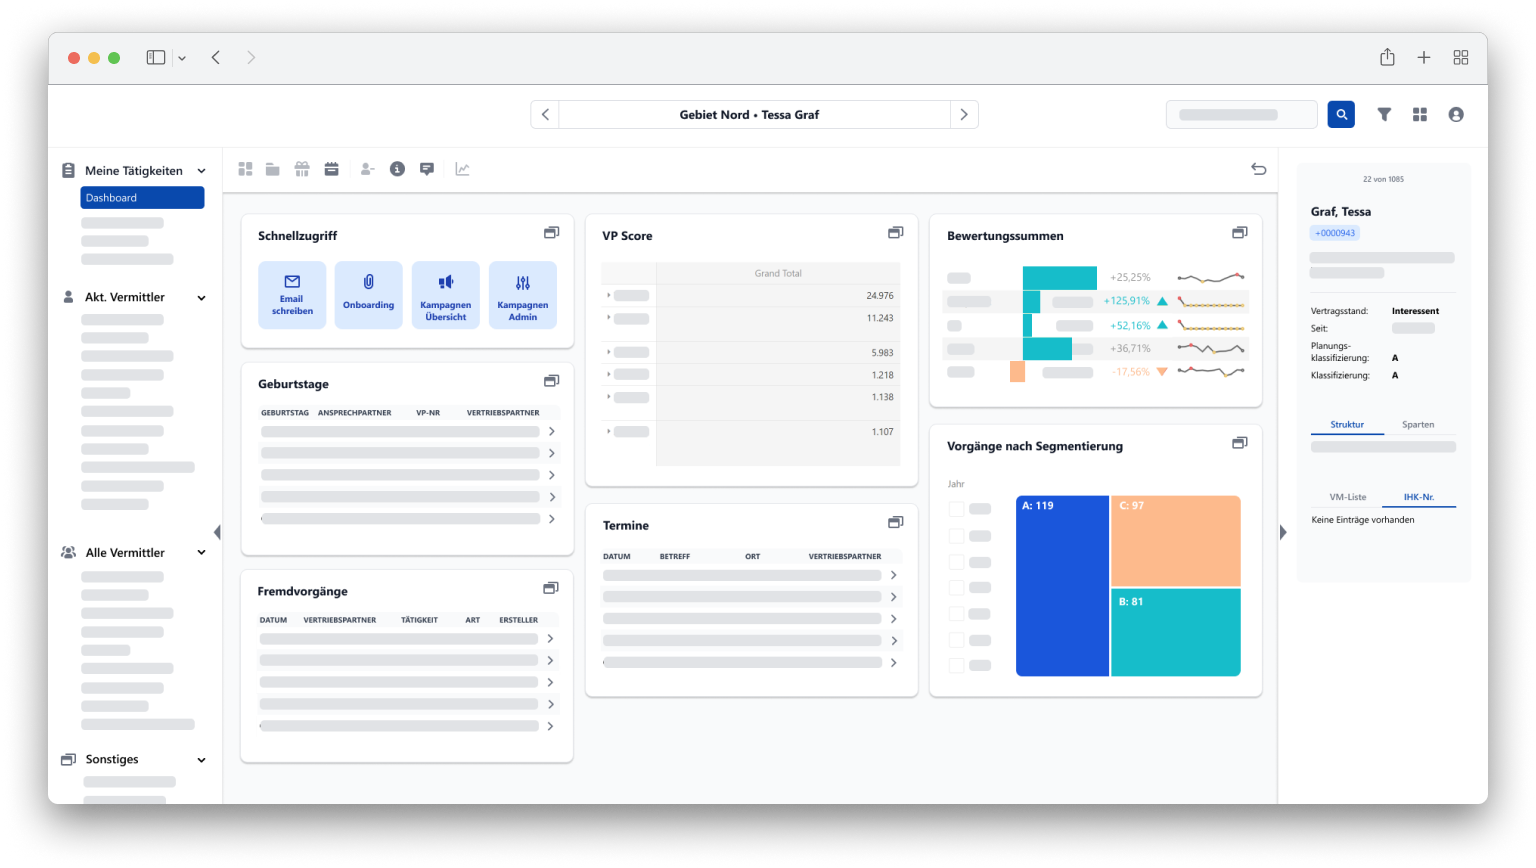Select the line chart statistics icon
Screen dimensions: 1536x868
[x=462, y=169]
